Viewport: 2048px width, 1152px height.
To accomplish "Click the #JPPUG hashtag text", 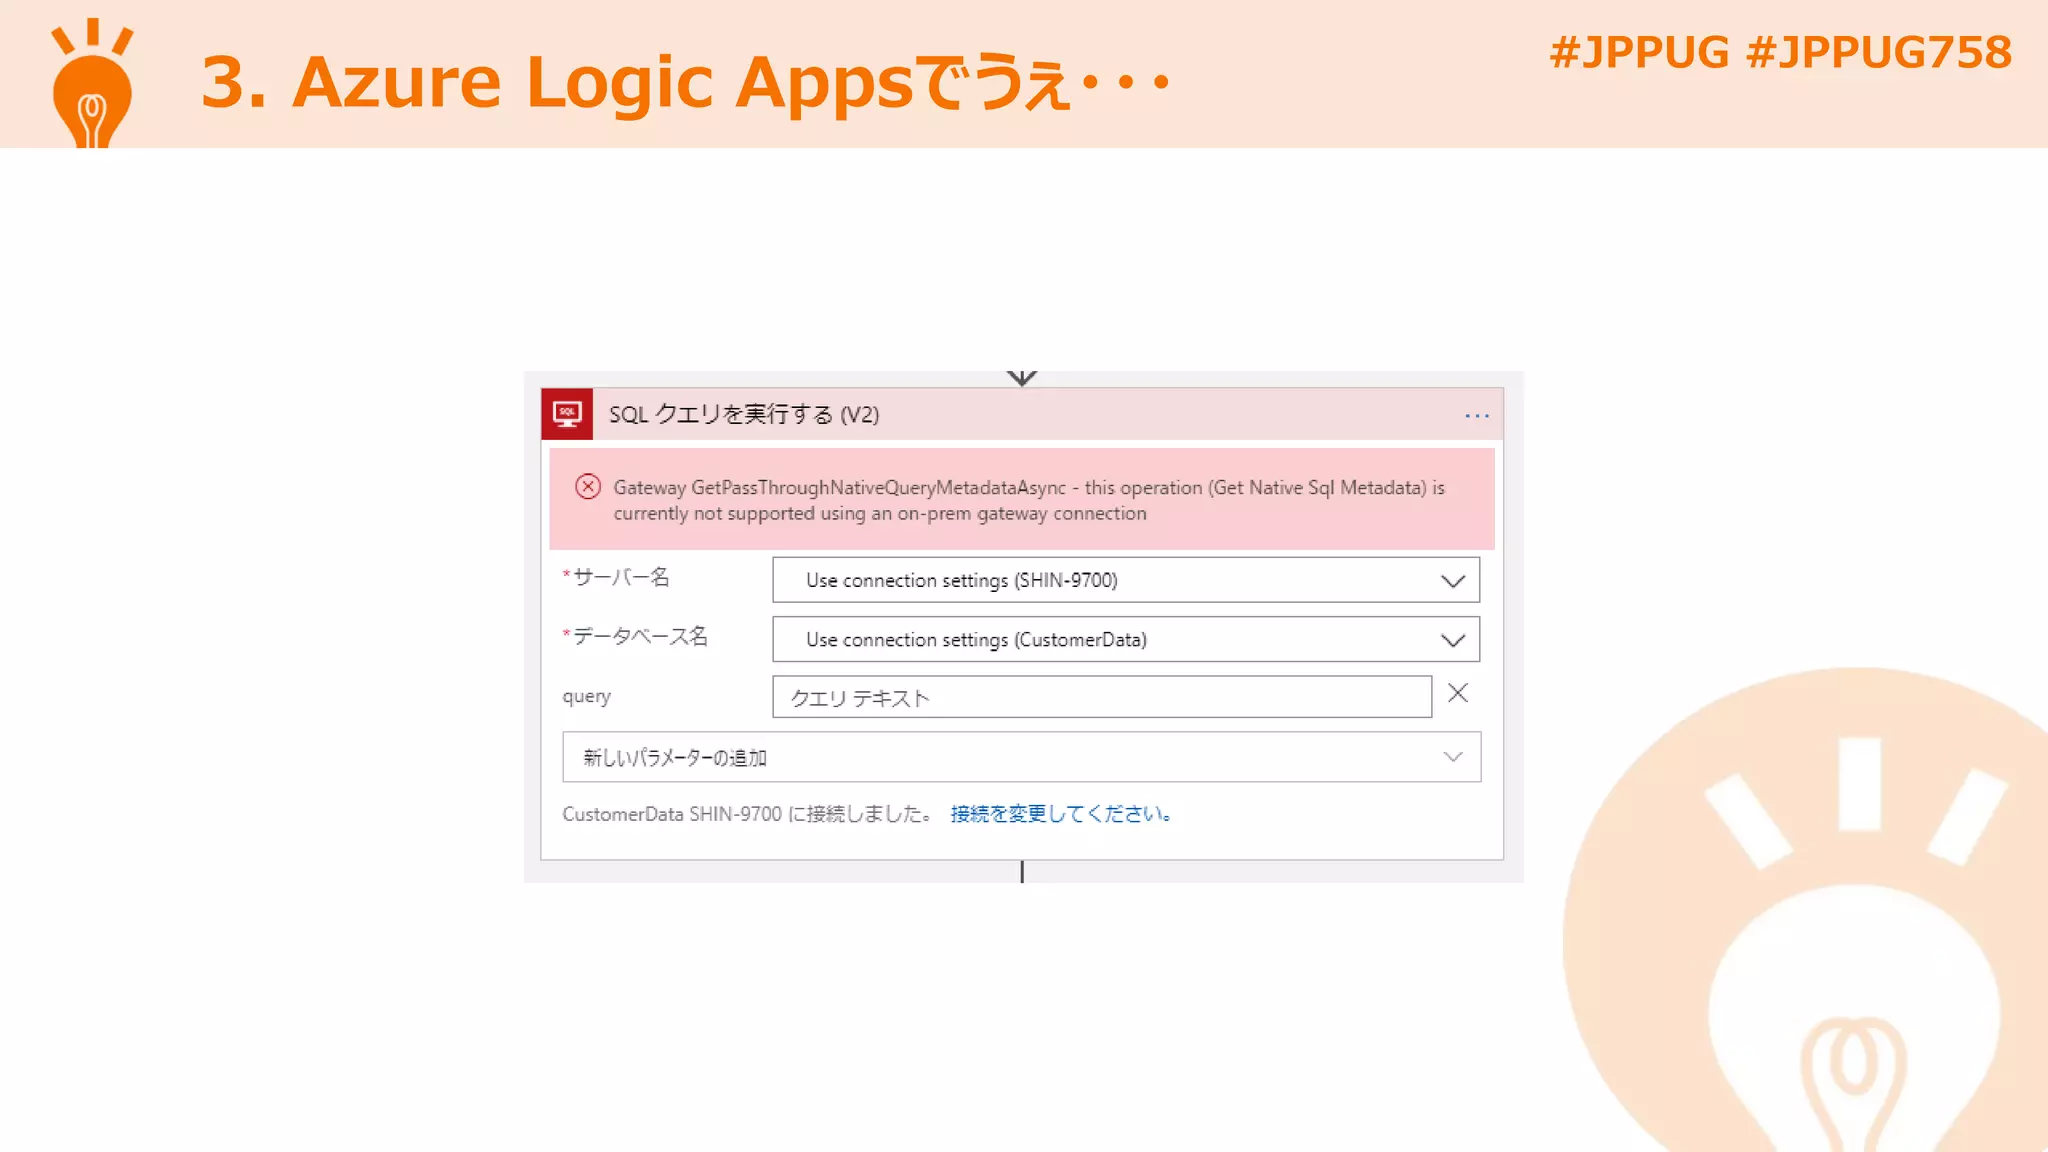I will pyautogui.click(x=1638, y=52).
